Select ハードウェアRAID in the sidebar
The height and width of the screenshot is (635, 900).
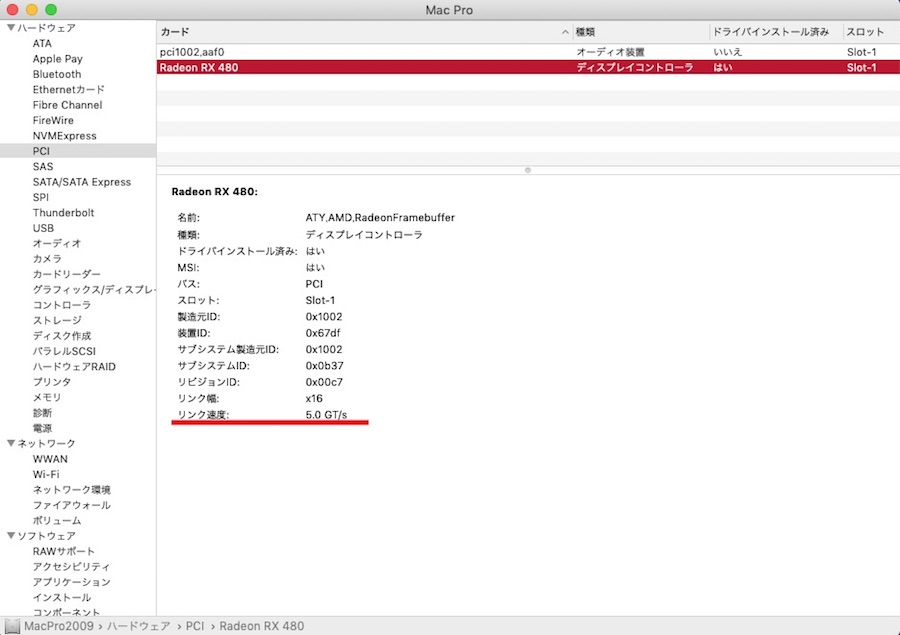[74, 367]
